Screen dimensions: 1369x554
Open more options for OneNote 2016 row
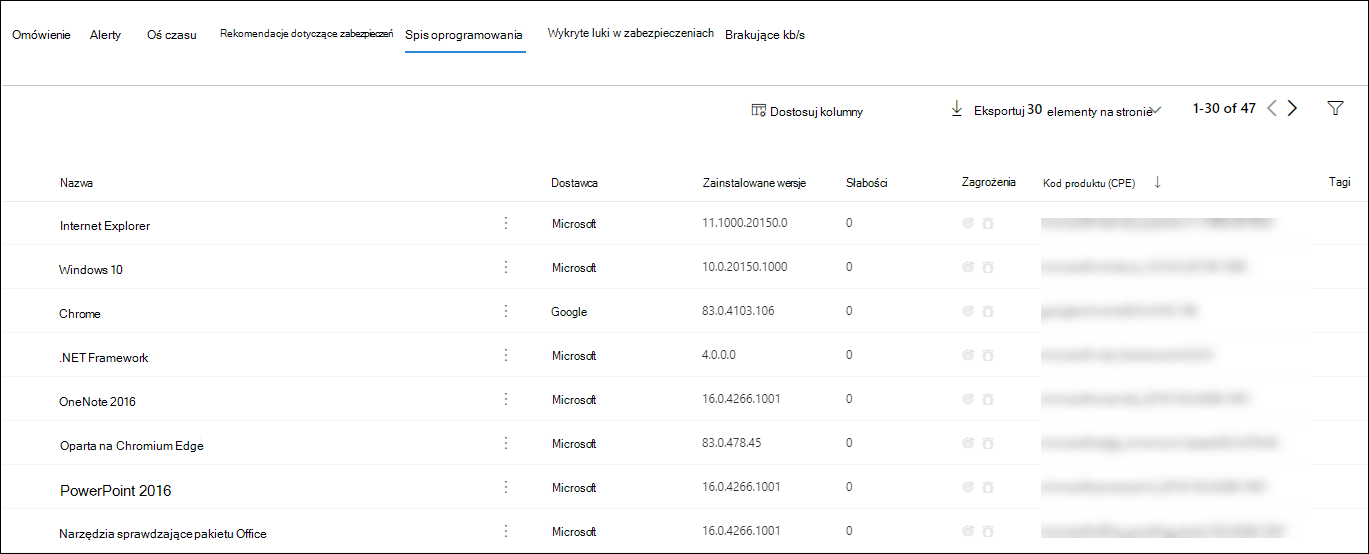pos(506,399)
